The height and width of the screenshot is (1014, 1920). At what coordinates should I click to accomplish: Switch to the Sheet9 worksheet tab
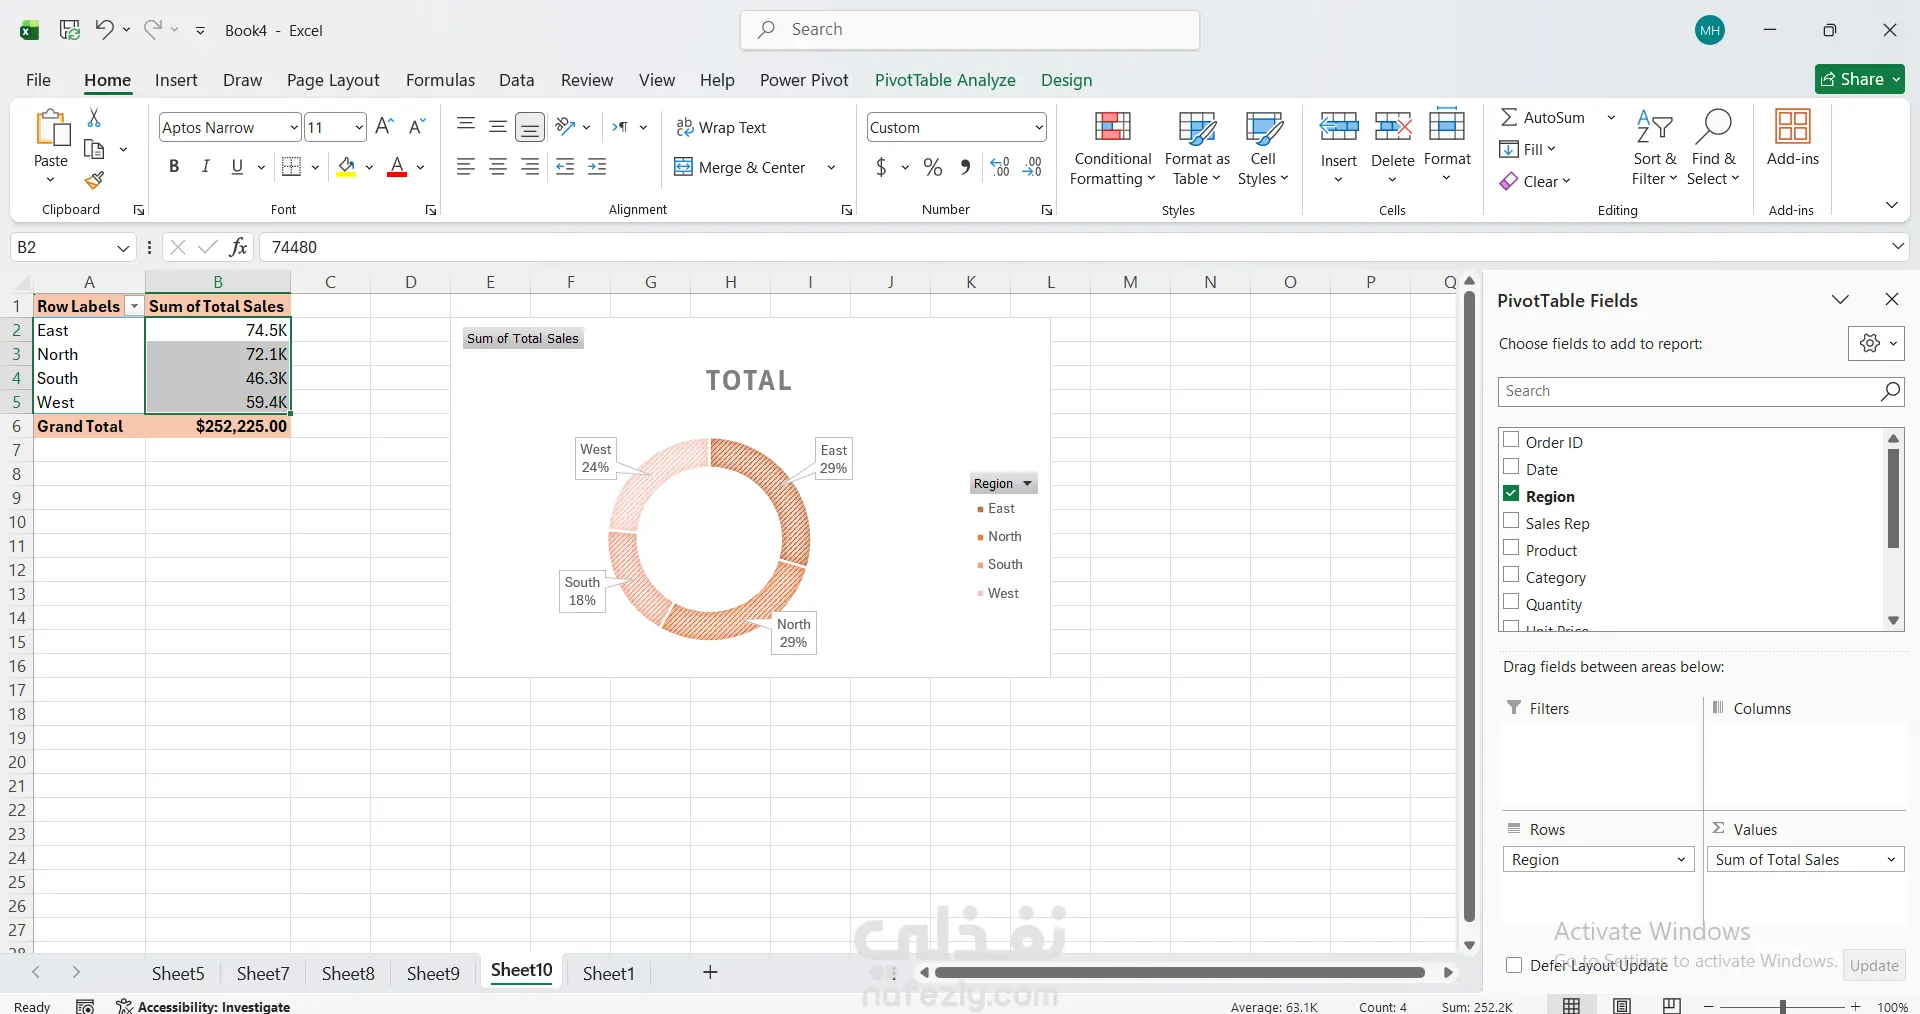(432, 973)
